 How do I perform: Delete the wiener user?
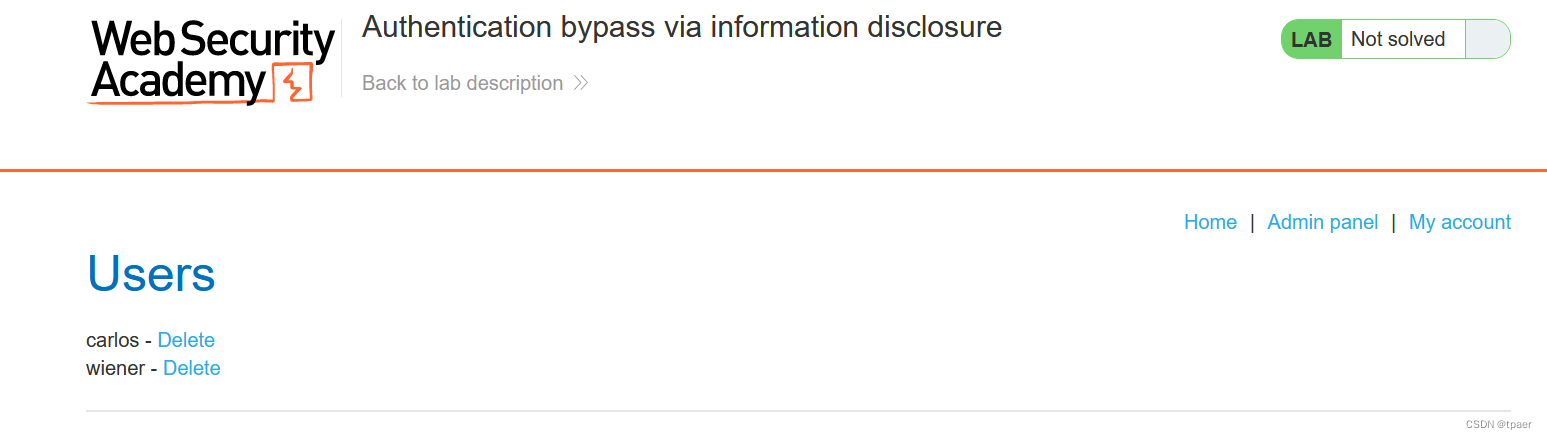coord(191,368)
